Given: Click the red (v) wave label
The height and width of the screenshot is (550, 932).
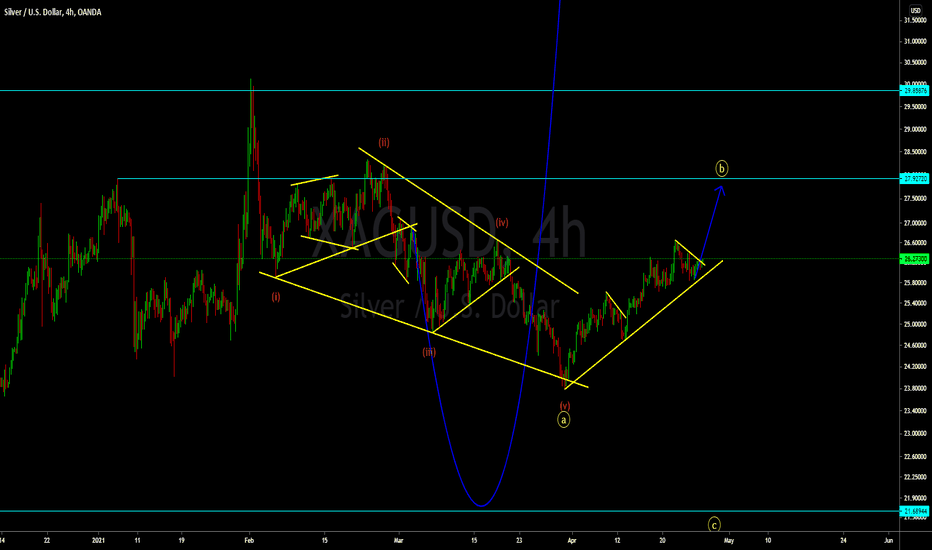Looking at the screenshot, I should pyautogui.click(x=565, y=406).
